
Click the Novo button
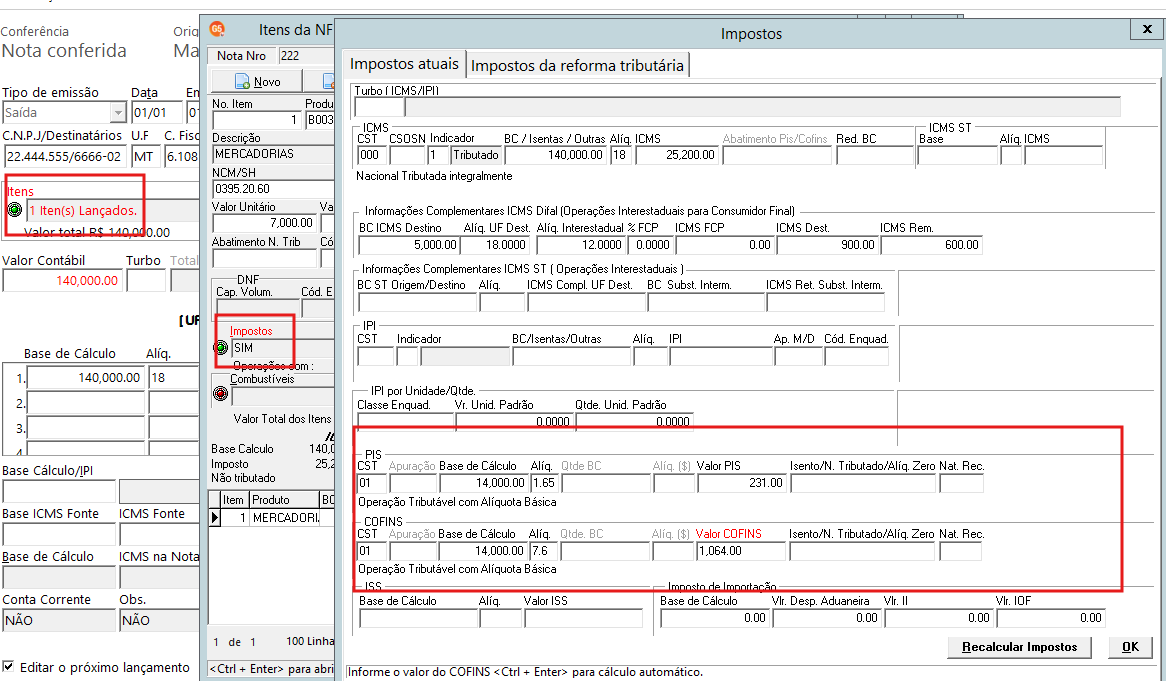(x=257, y=81)
